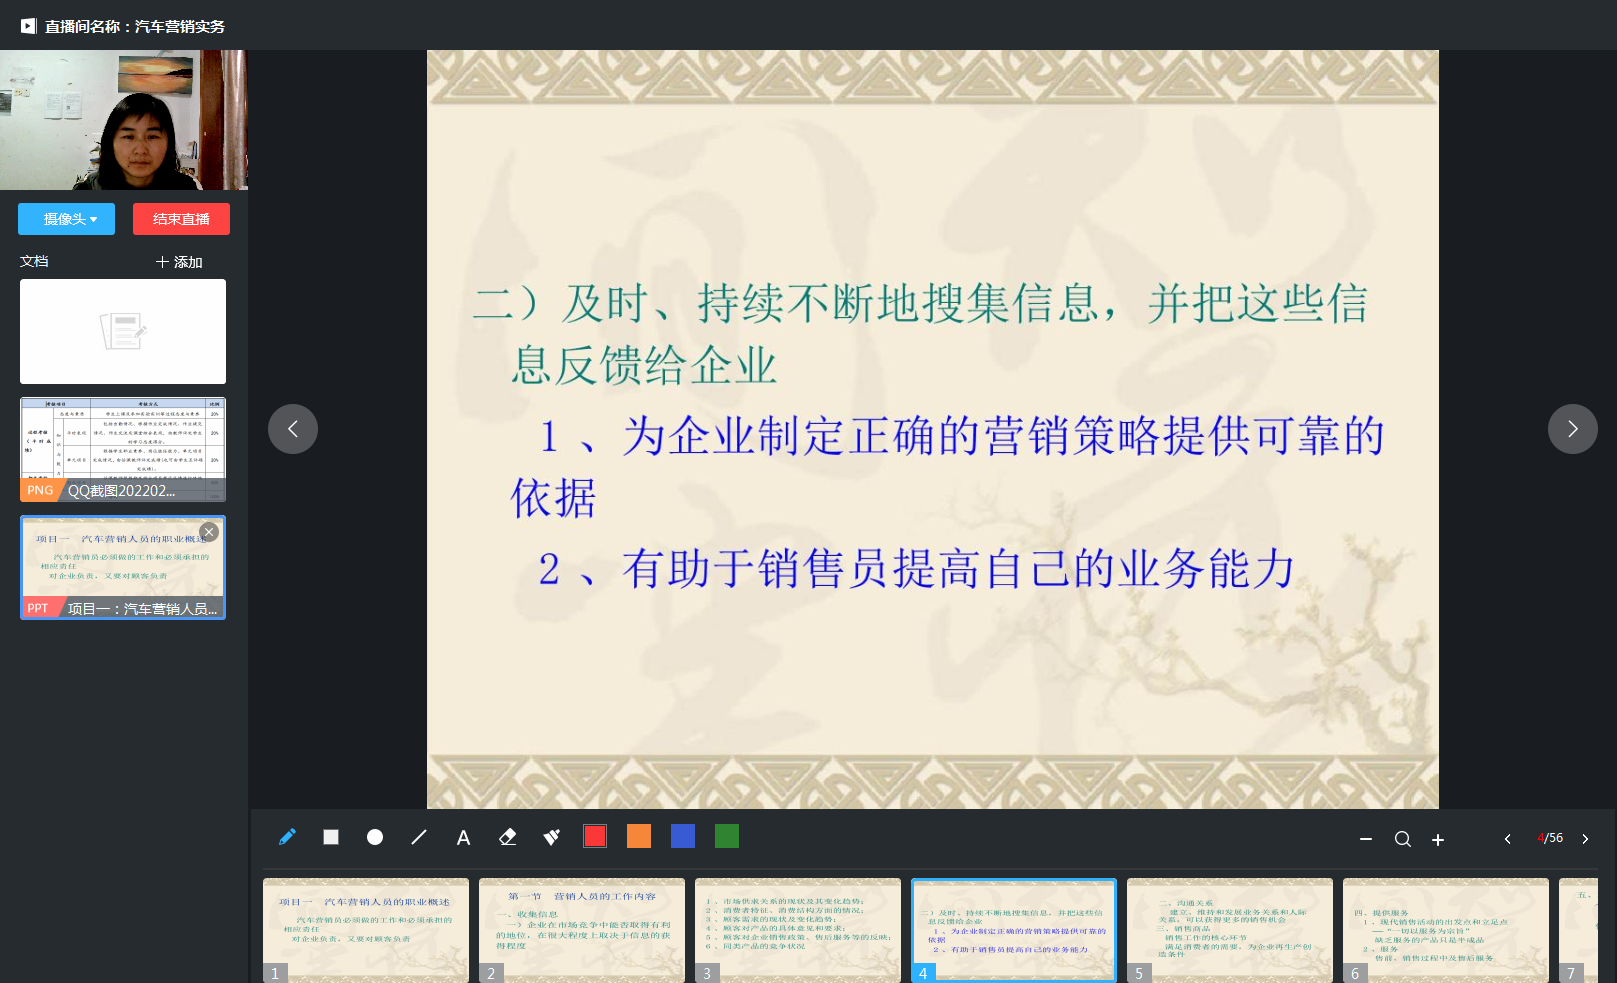Open the QQ截图 PNG document

coord(123,449)
